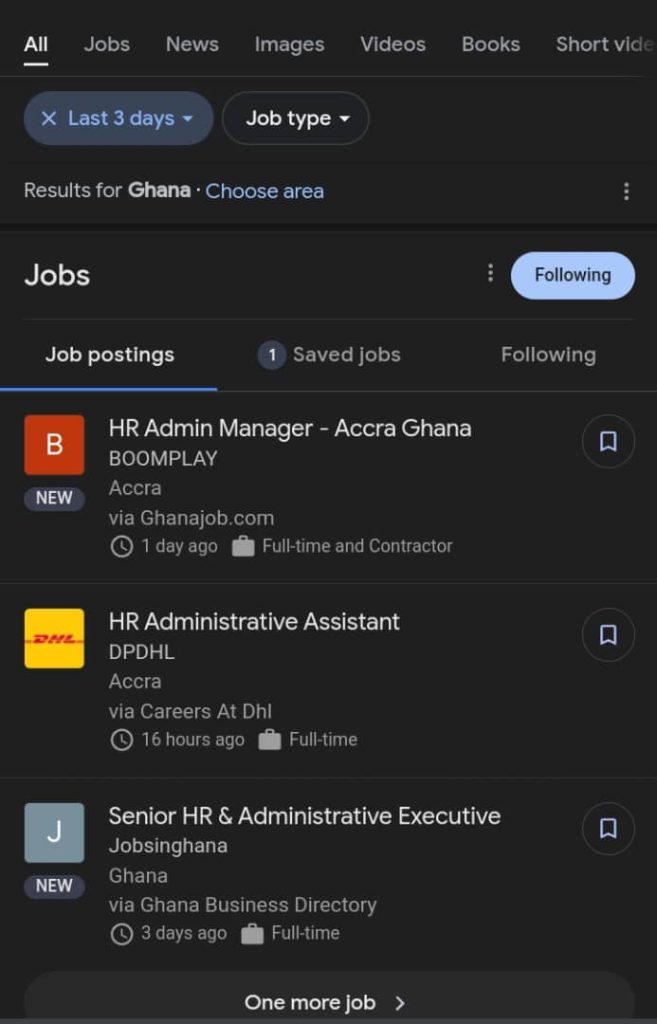Bookmark the HR Admin Manager job

(608, 441)
